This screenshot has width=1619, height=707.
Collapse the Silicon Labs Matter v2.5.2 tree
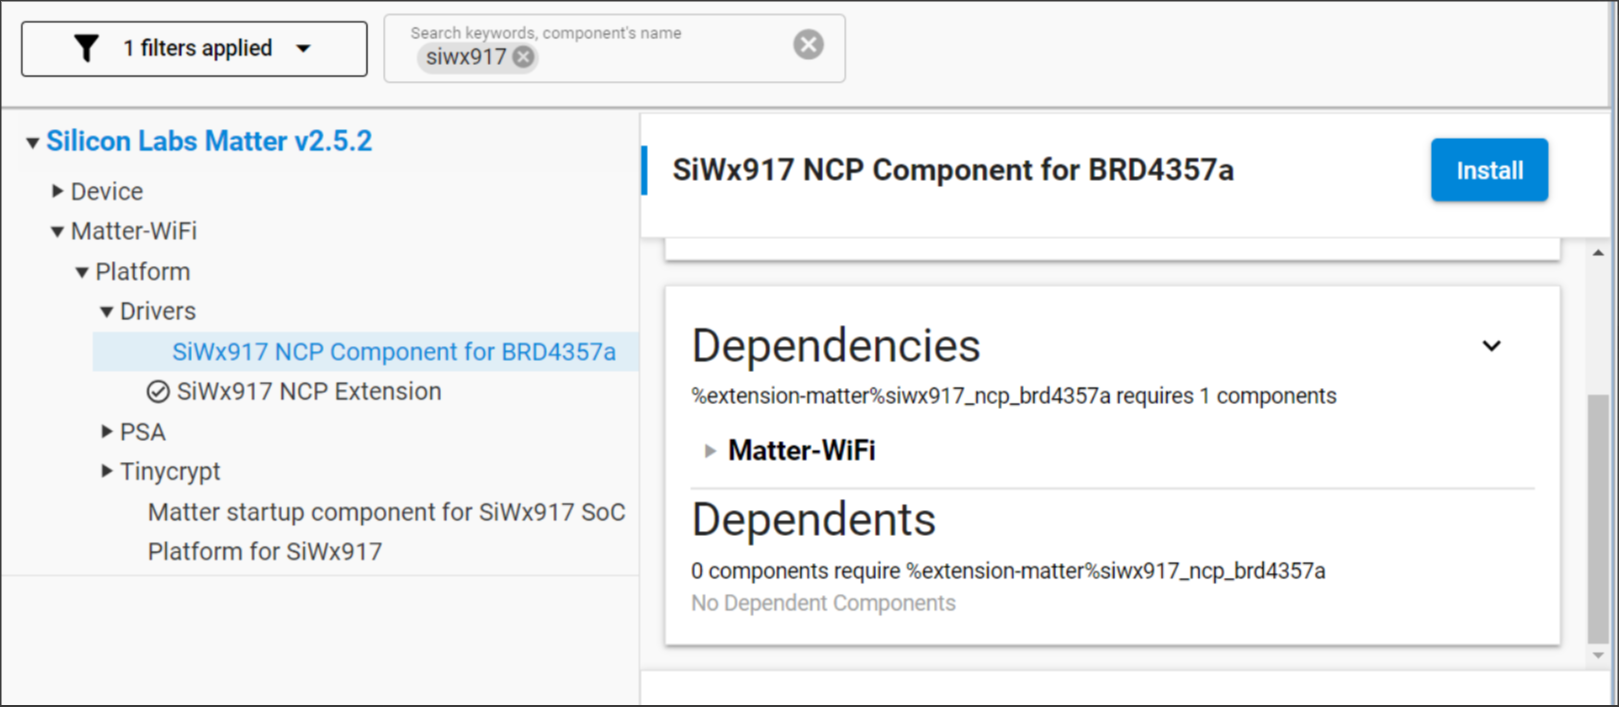click(33, 143)
